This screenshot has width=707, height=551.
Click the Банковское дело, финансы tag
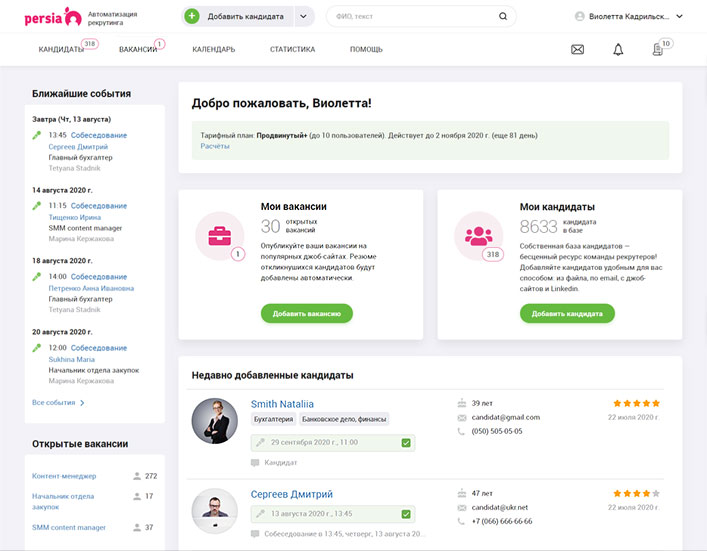tap(344, 419)
